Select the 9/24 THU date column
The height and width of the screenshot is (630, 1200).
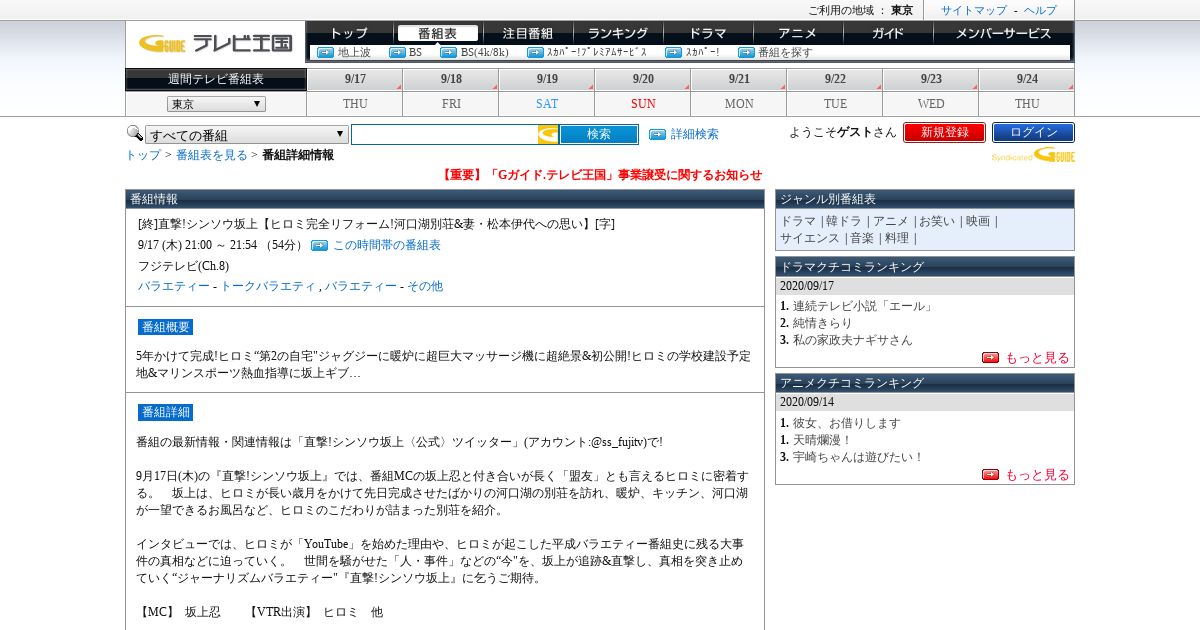tap(1027, 92)
